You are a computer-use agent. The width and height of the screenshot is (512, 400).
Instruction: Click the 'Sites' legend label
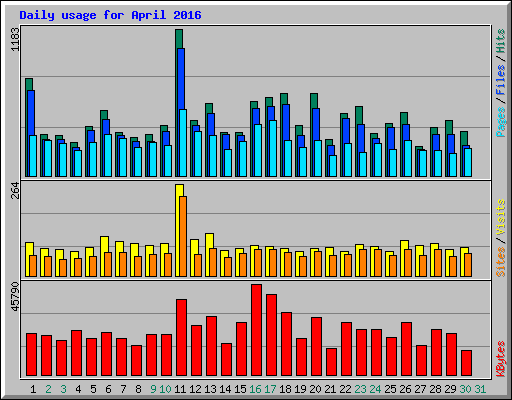click(x=500, y=262)
